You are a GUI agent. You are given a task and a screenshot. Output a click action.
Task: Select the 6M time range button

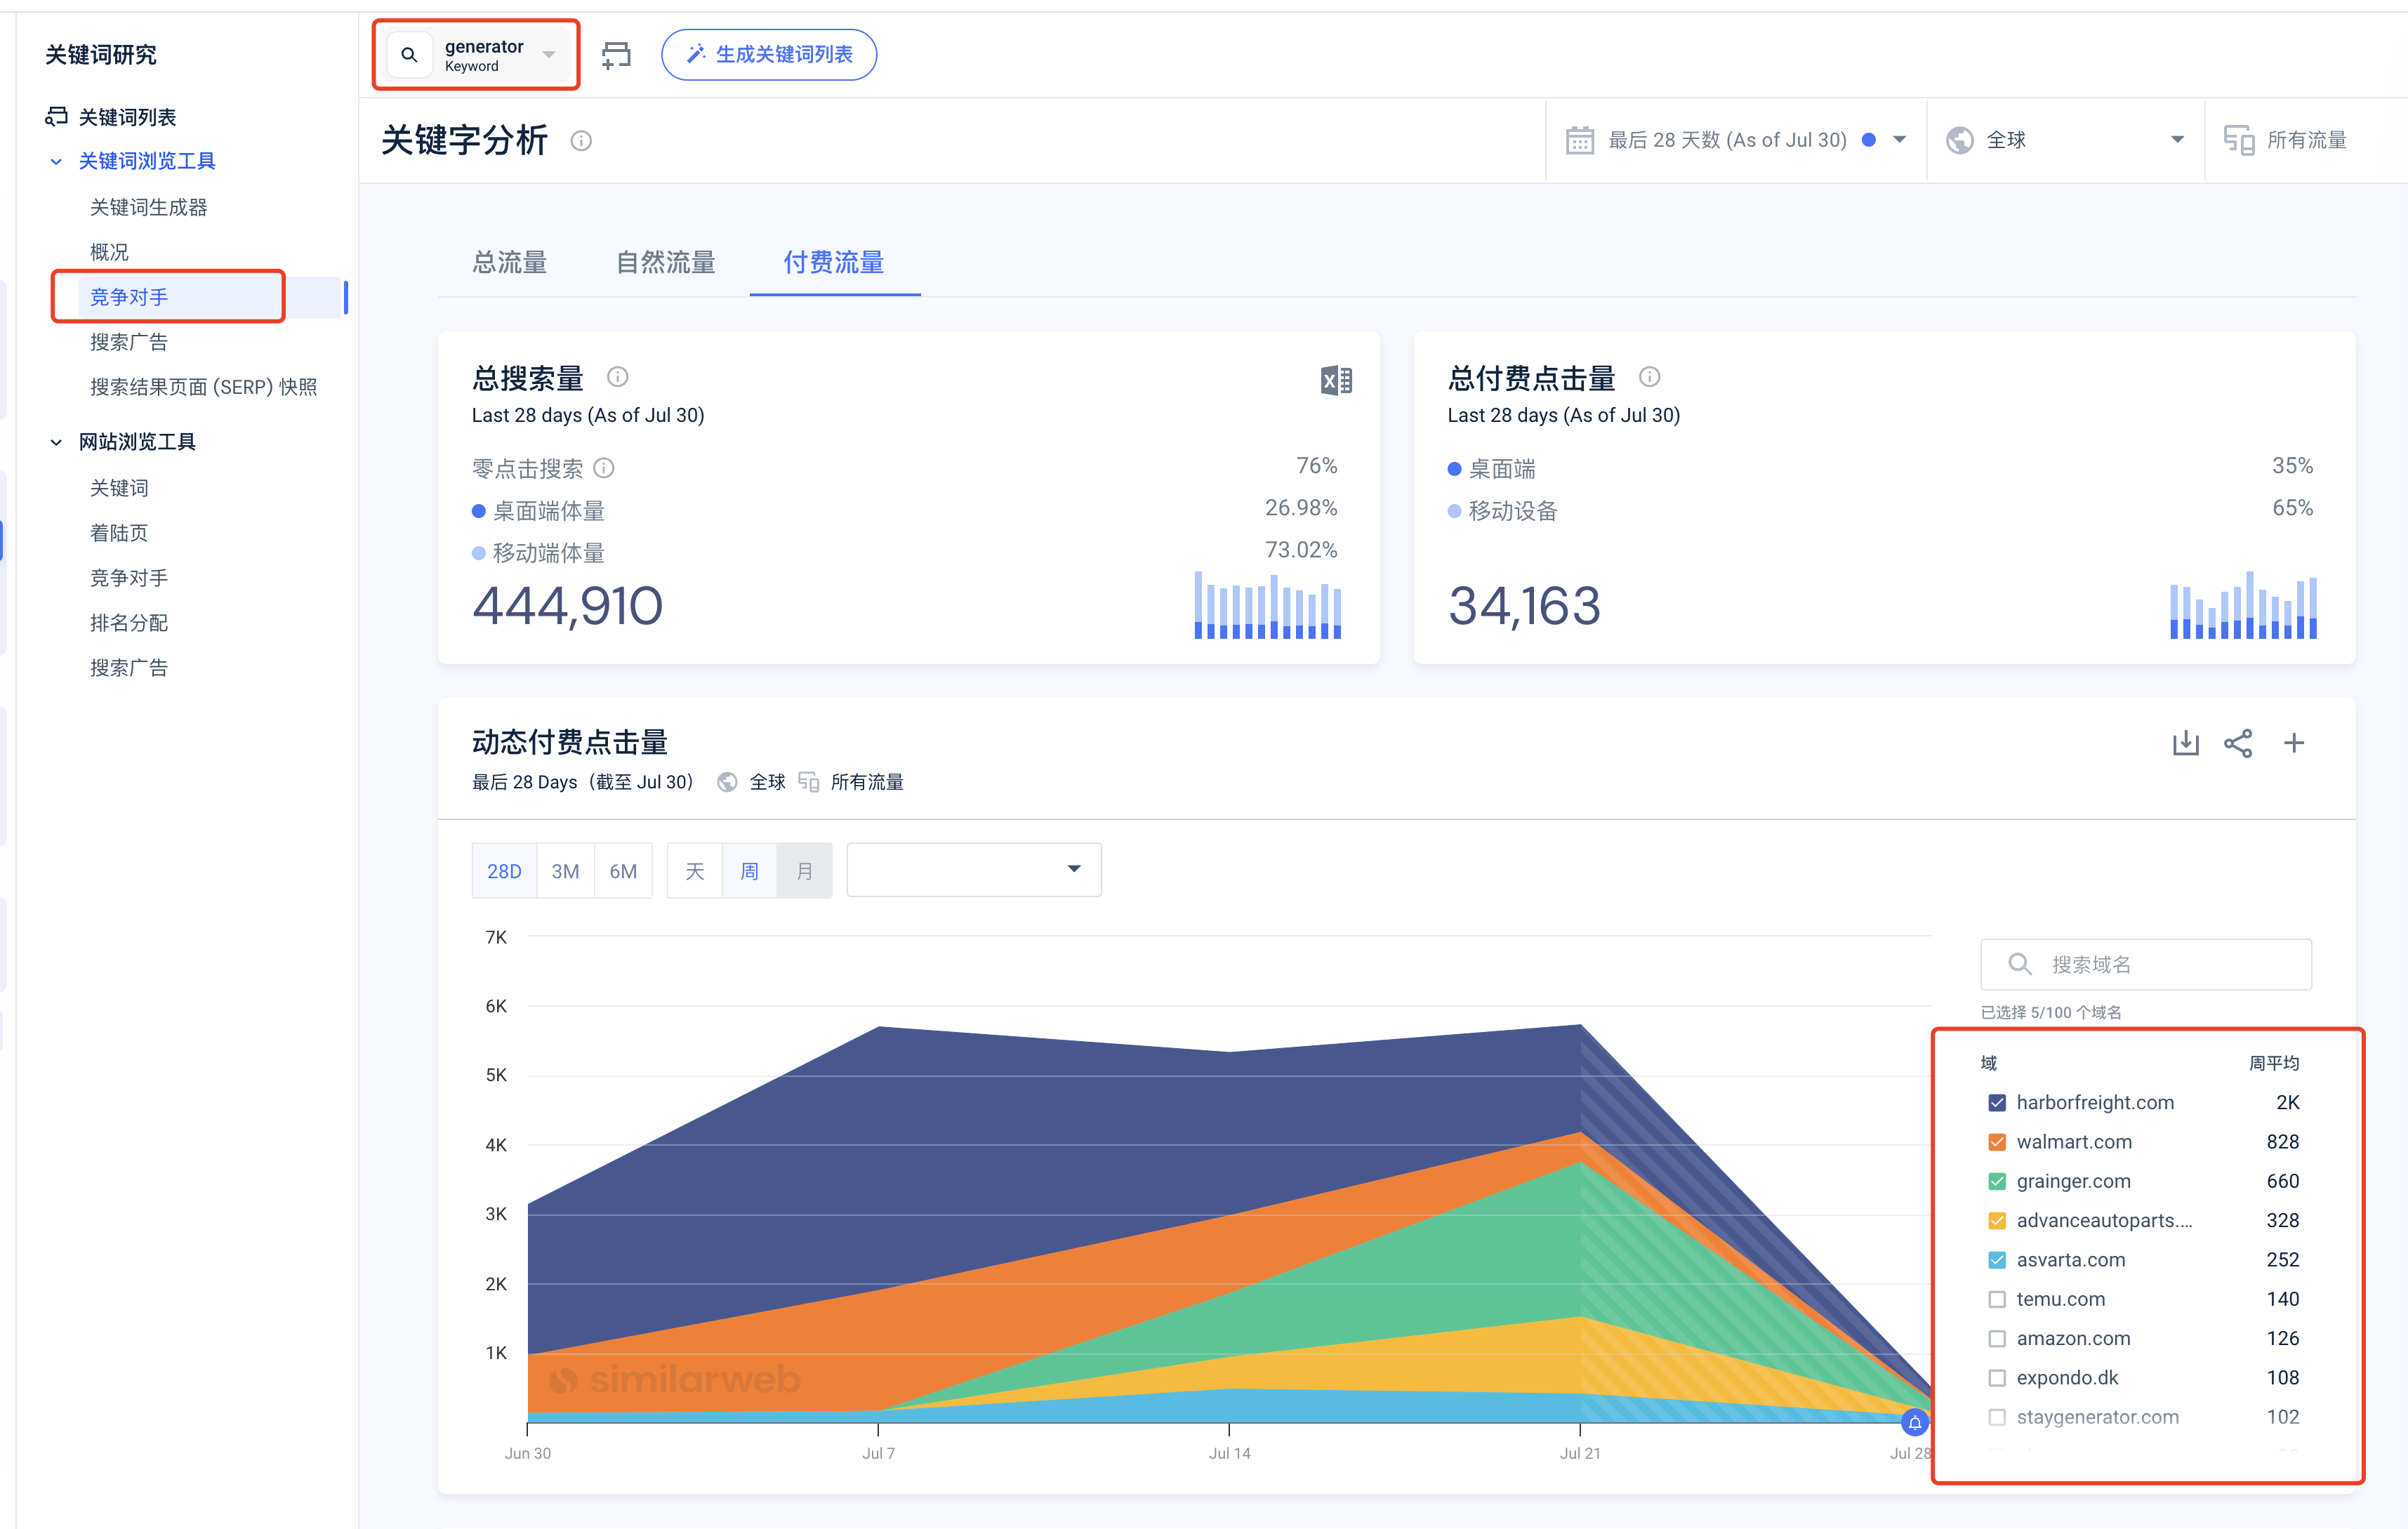point(623,871)
